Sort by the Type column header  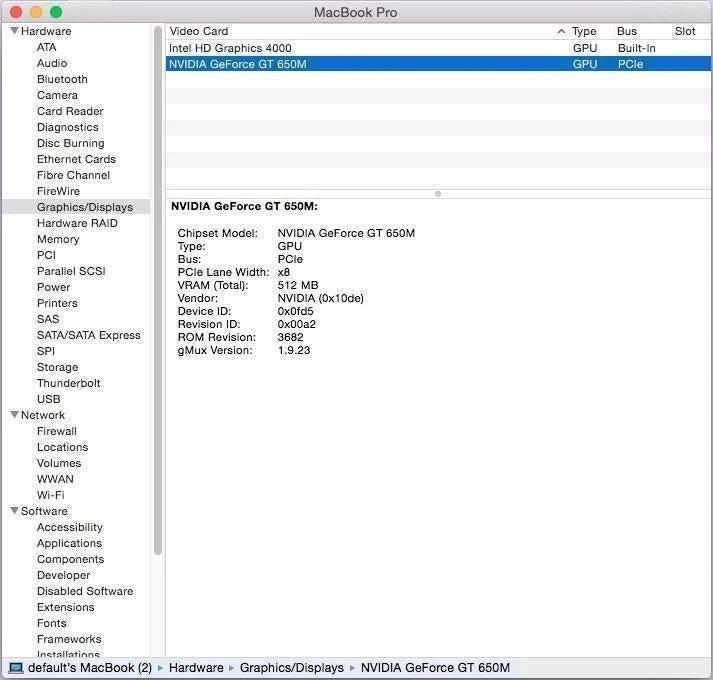pyautogui.click(x=585, y=31)
